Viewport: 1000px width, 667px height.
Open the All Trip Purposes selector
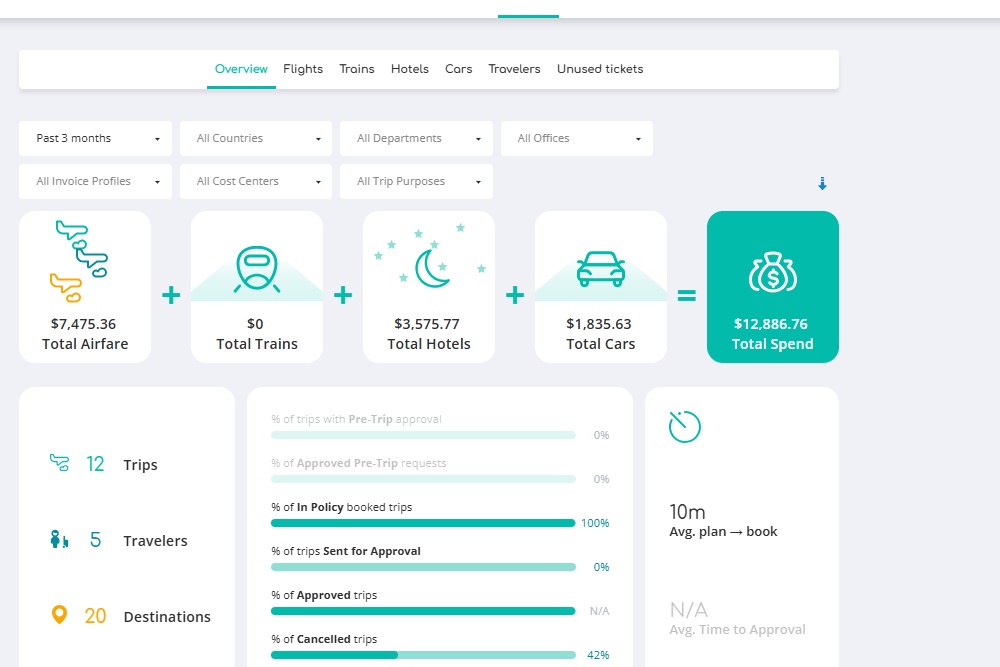click(x=416, y=181)
